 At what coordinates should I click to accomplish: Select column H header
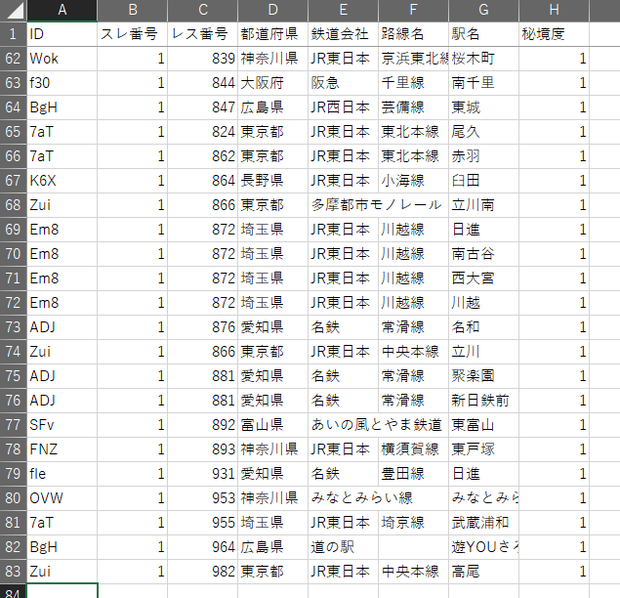coord(554,10)
